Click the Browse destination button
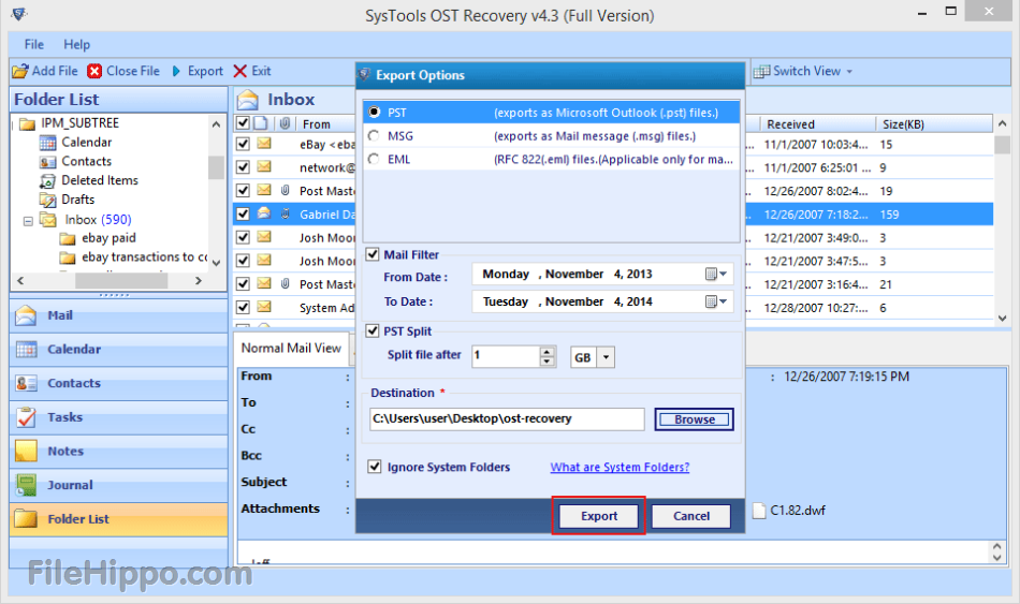Screen dimensions: 1020x604 (x=694, y=419)
